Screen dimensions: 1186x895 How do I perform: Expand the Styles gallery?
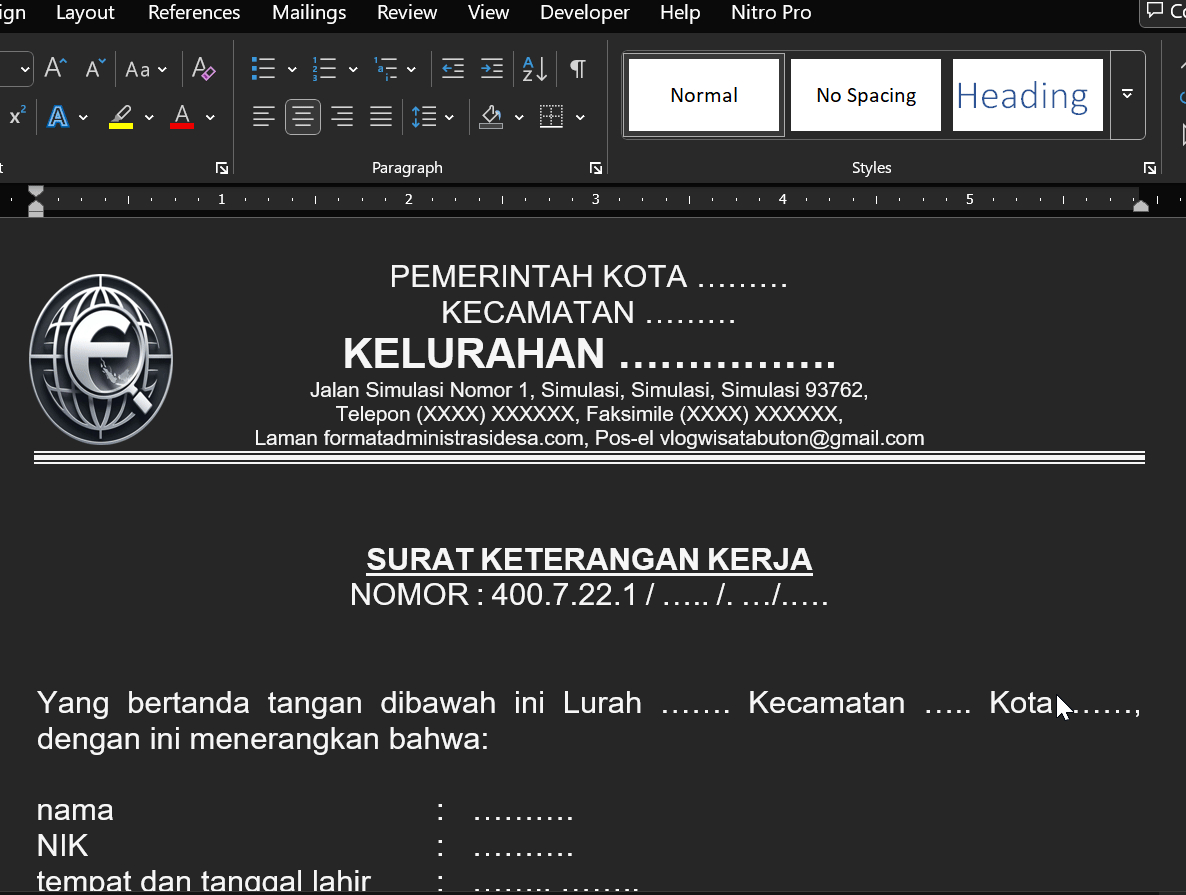[1127, 95]
